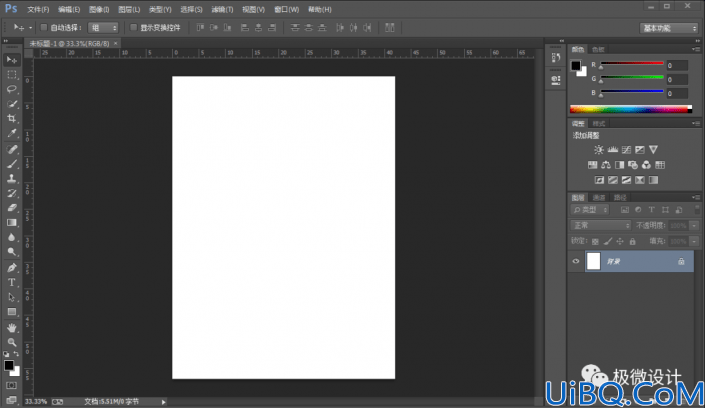
Task: Open the Image menu
Action: pos(99,9)
